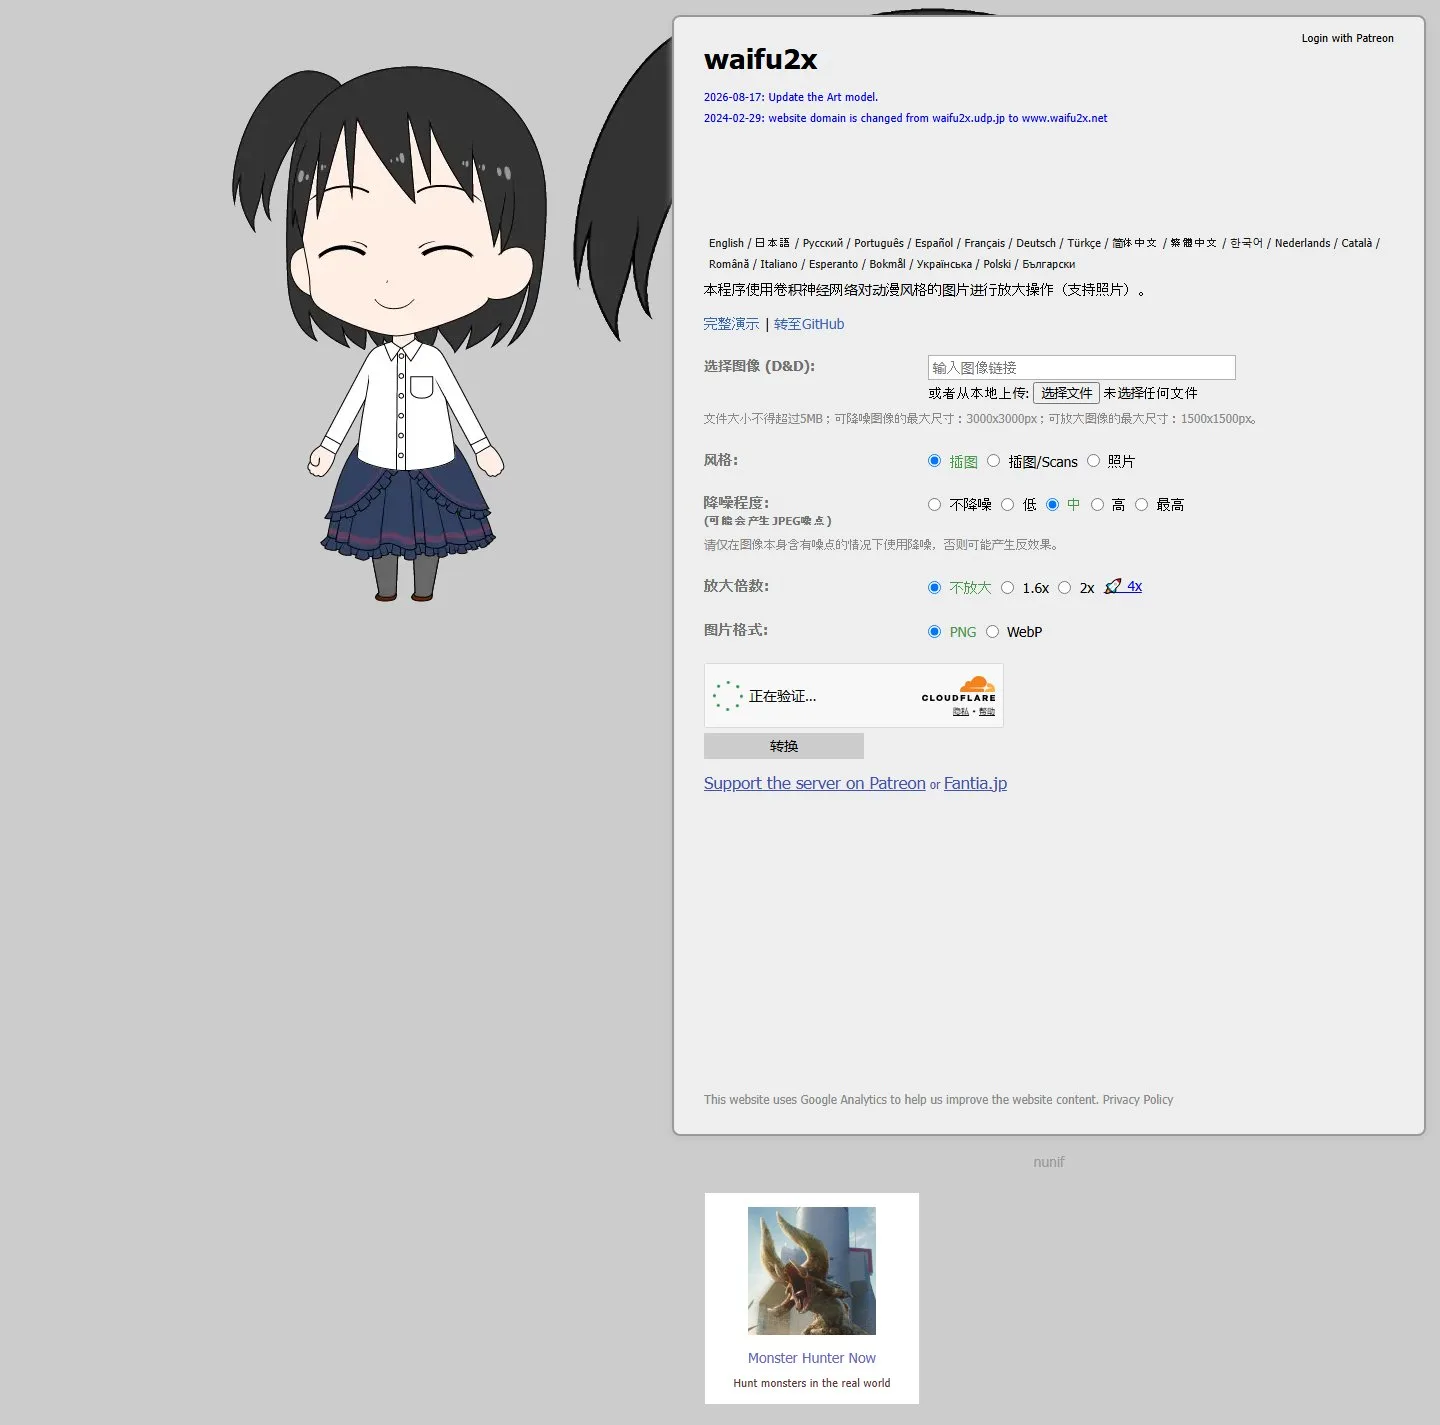This screenshot has width=1440, height=1425.
Task: Choose the 照片 photo style radio
Action: [x=1093, y=461]
